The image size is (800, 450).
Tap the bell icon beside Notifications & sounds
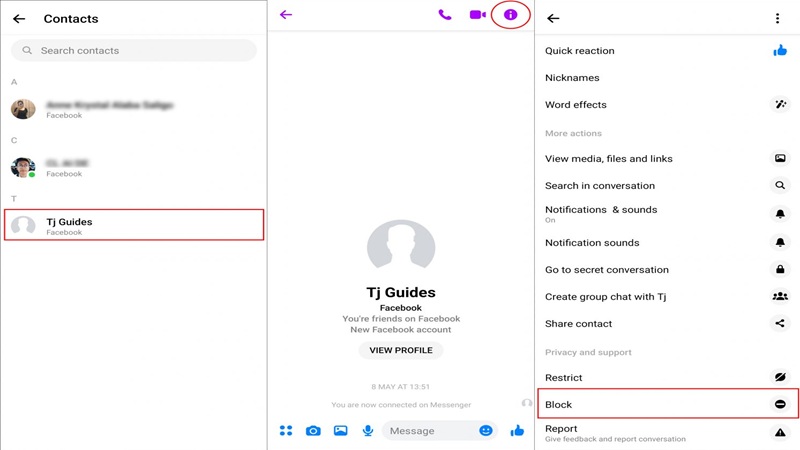tap(780, 213)
